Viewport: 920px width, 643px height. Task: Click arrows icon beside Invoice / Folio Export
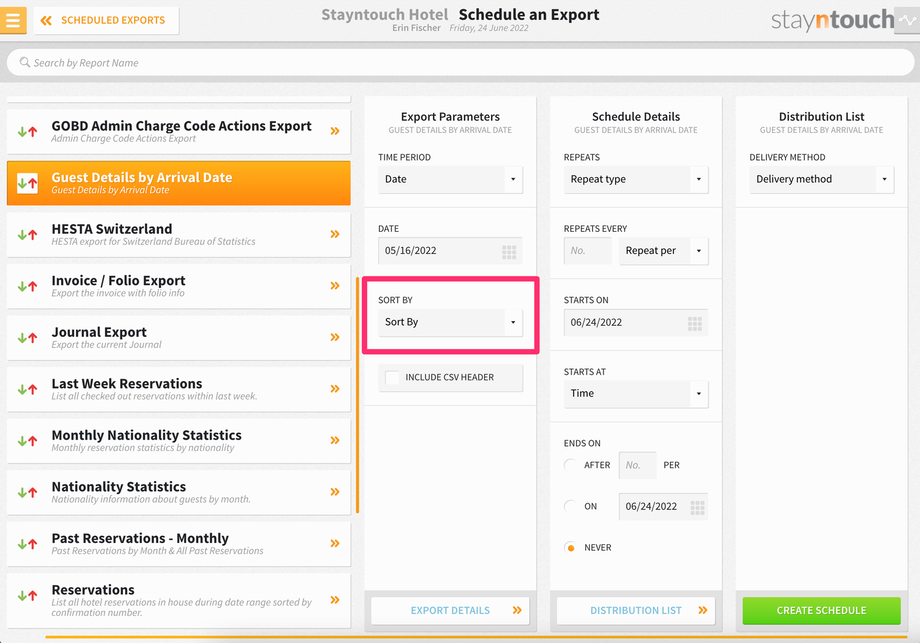coord(28,286)
